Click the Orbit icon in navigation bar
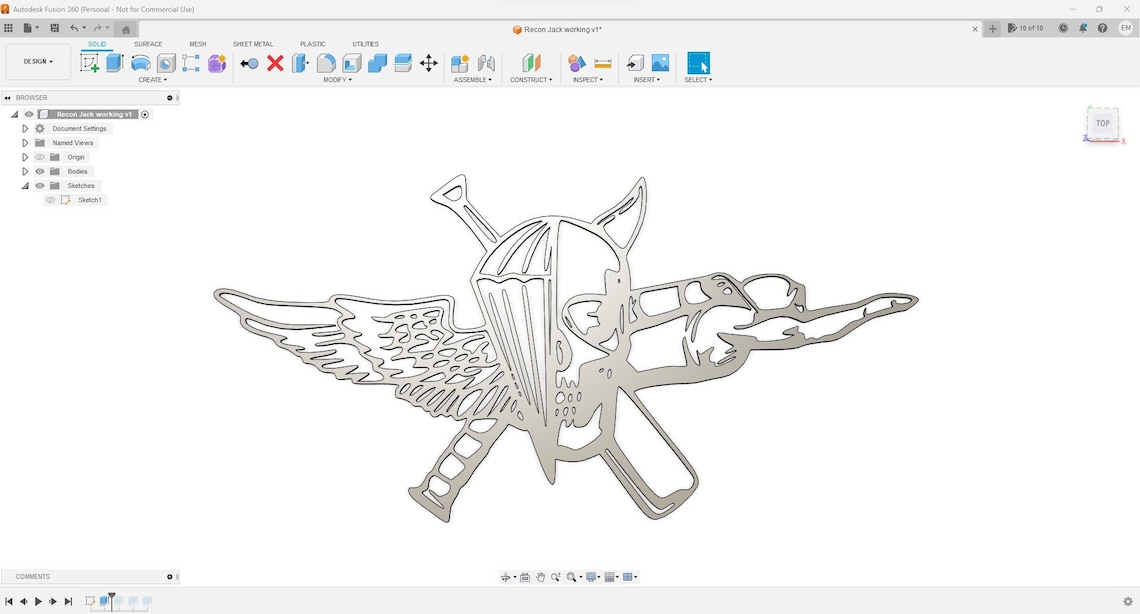Image resolution: width=1140 pixels, height=614 pixels. click(x=507, y=577)
